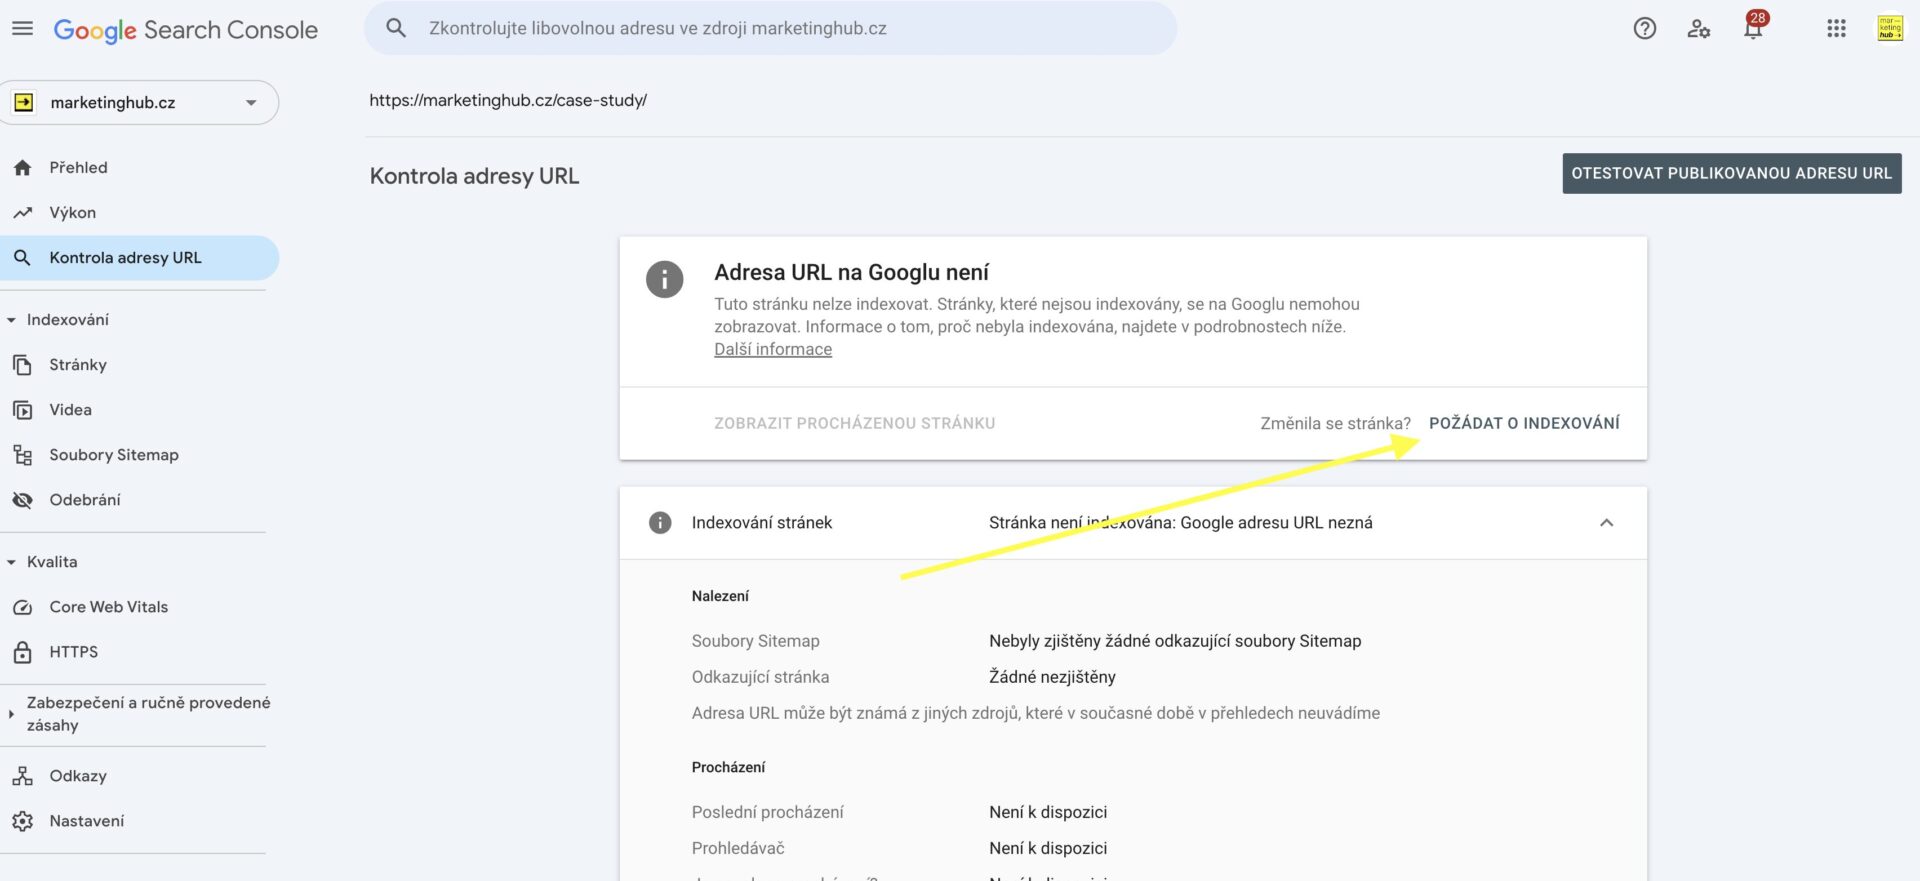Open the Další informace link

[773, 349]
